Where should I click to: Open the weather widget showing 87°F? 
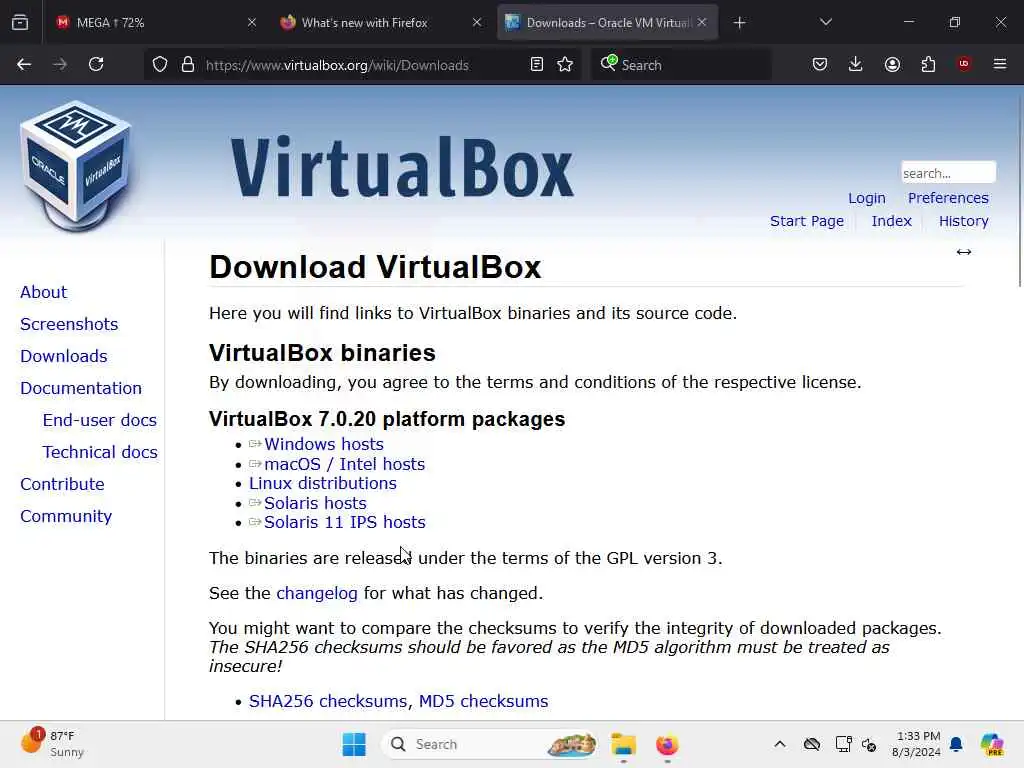point(52,744)
